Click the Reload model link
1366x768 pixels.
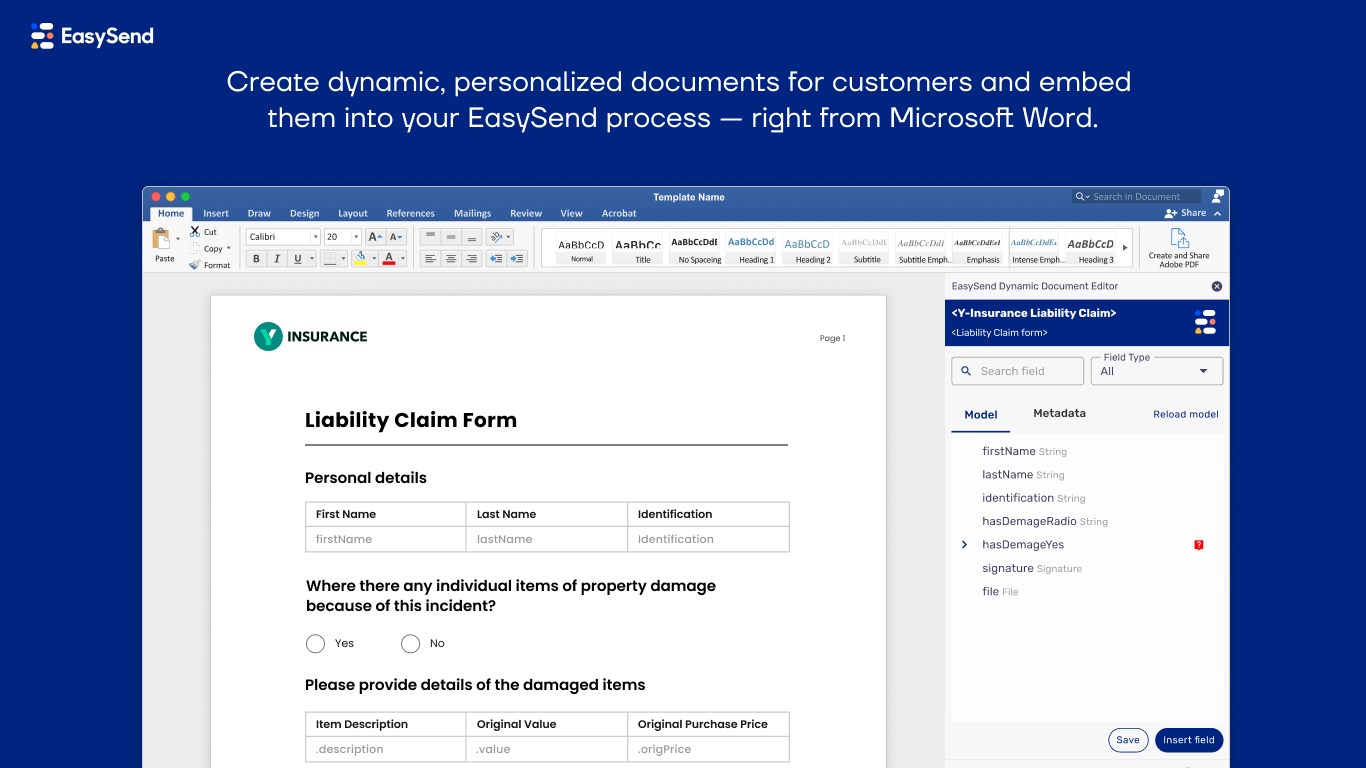1186,414
